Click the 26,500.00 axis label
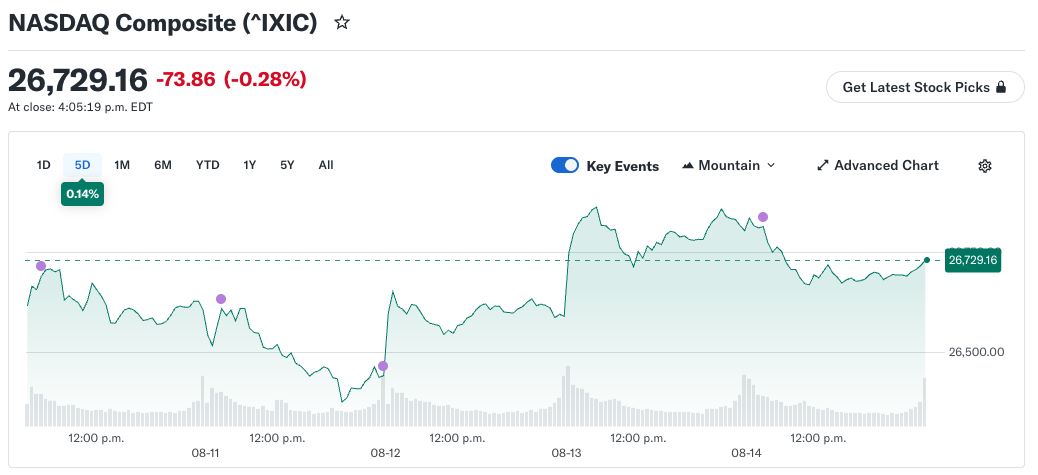 tap(976, 352)
